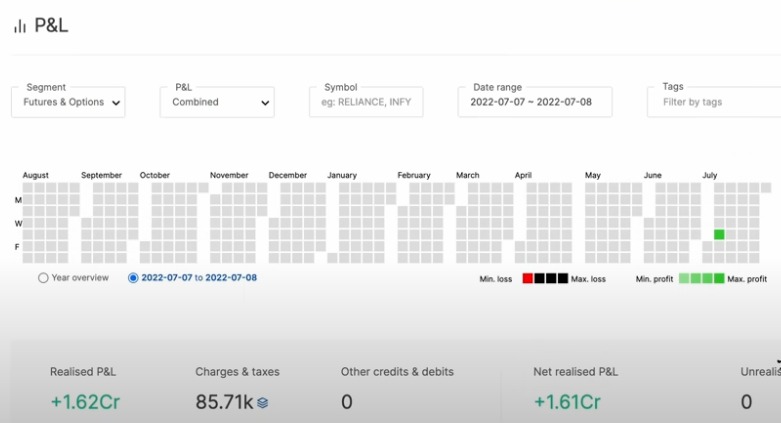The image size is (781, 423).
Task: Select the custom date range radio button
Action: (x=134, y=278)
